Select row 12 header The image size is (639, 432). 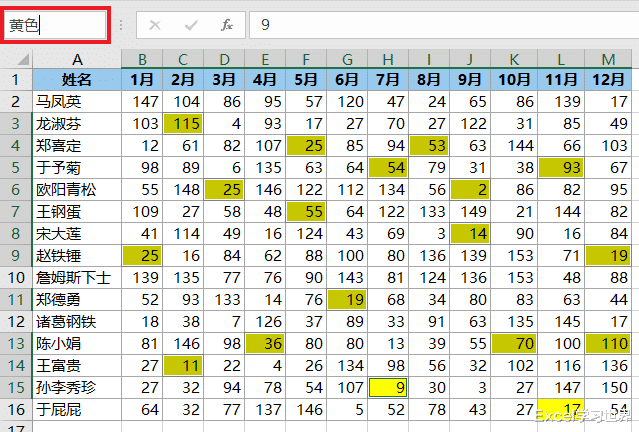(x=16, y=322)
